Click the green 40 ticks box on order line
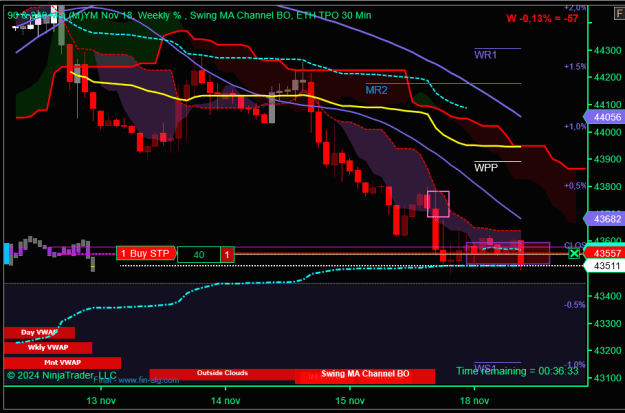625x413 pixels. (199, 254)
